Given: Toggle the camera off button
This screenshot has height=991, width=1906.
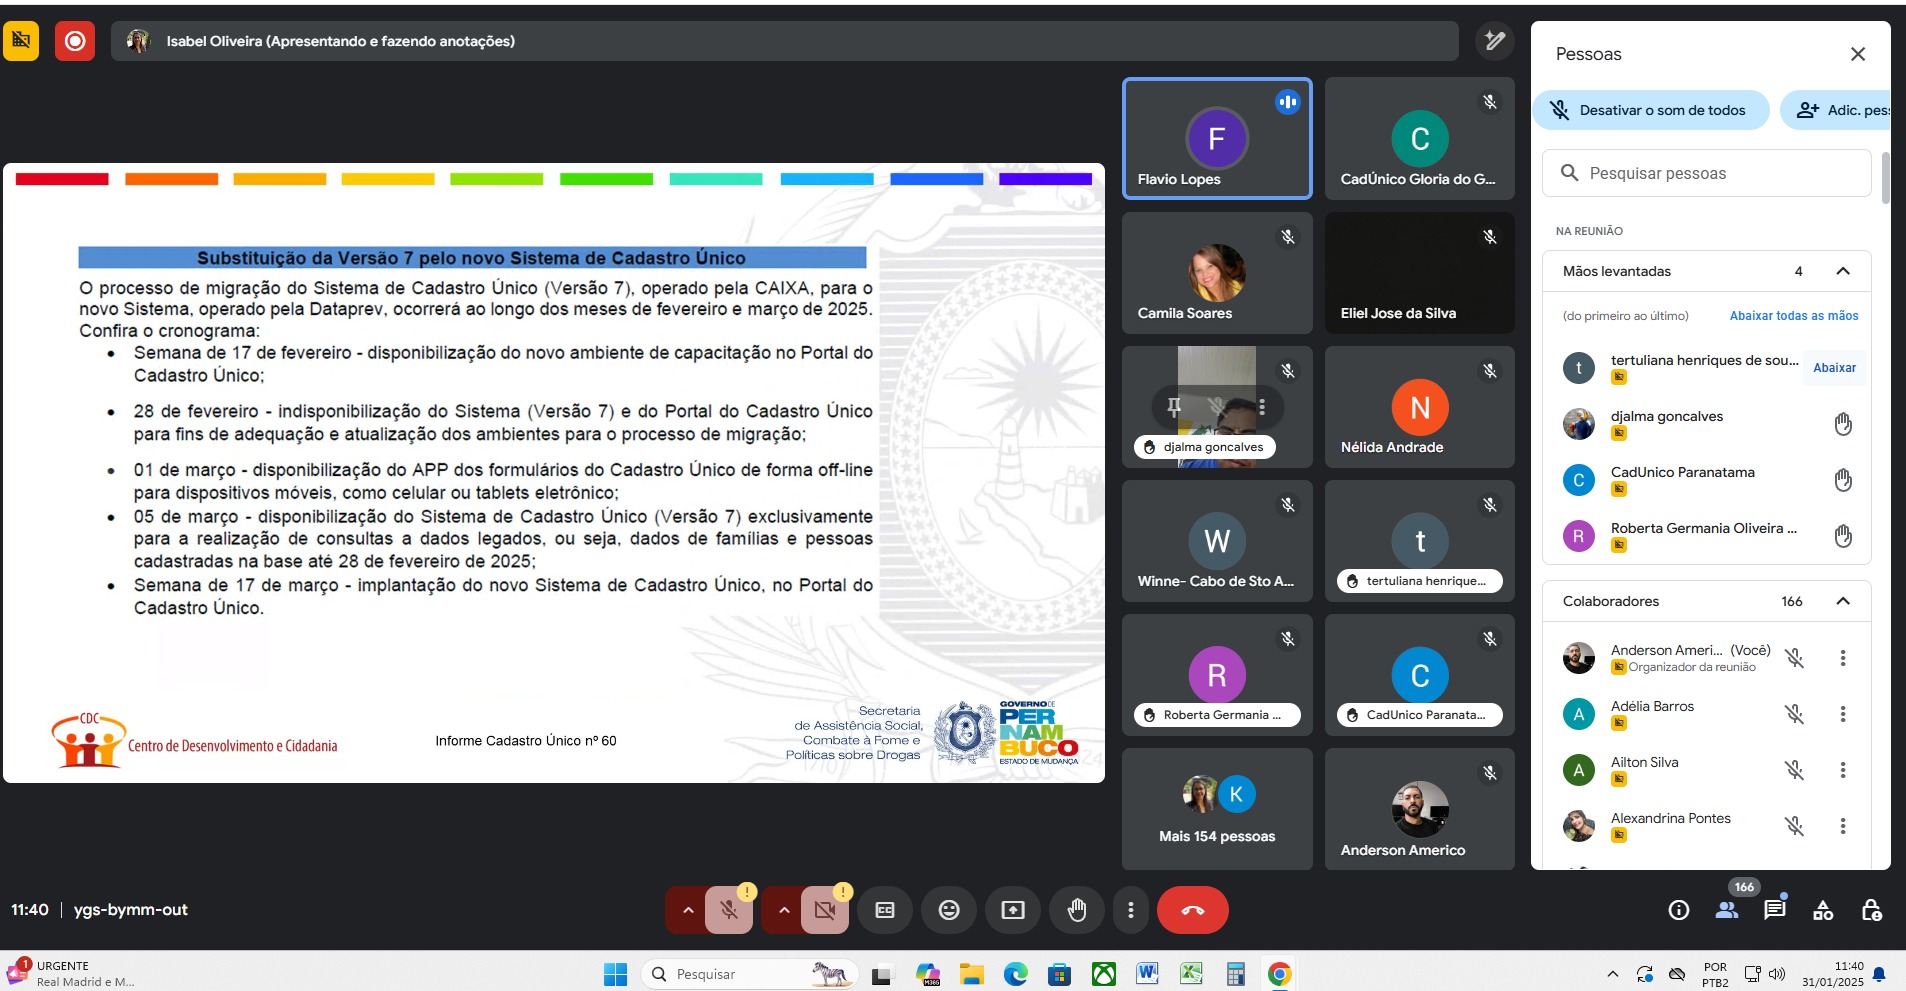Looking at the screenshot, I should coord(824,910).
